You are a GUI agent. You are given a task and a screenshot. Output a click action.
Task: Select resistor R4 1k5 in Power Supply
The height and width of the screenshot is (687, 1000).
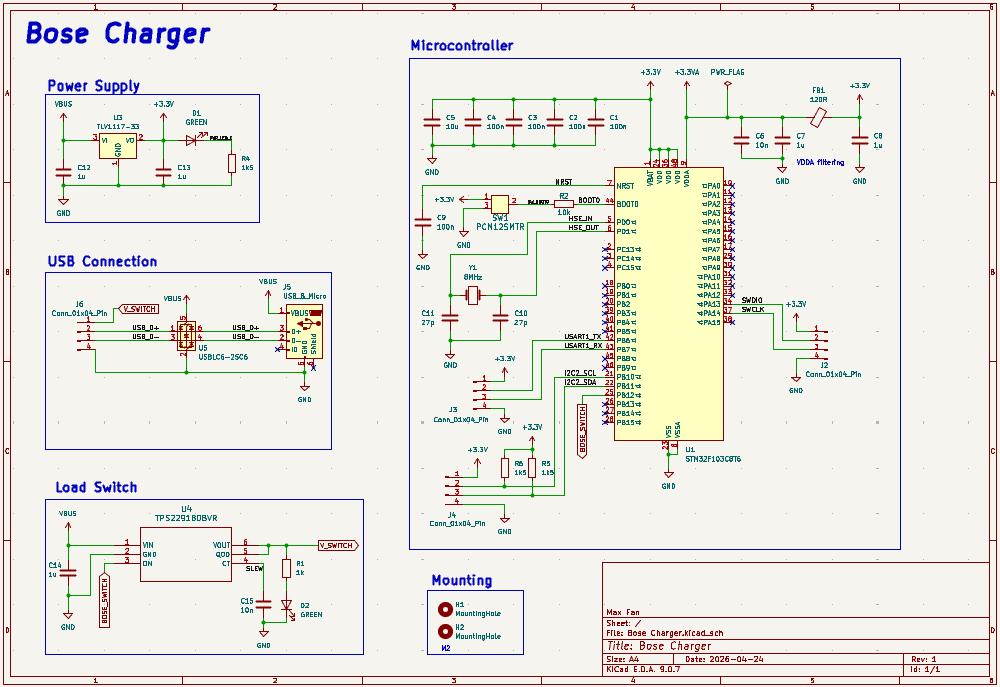click(x=232, y=163)
